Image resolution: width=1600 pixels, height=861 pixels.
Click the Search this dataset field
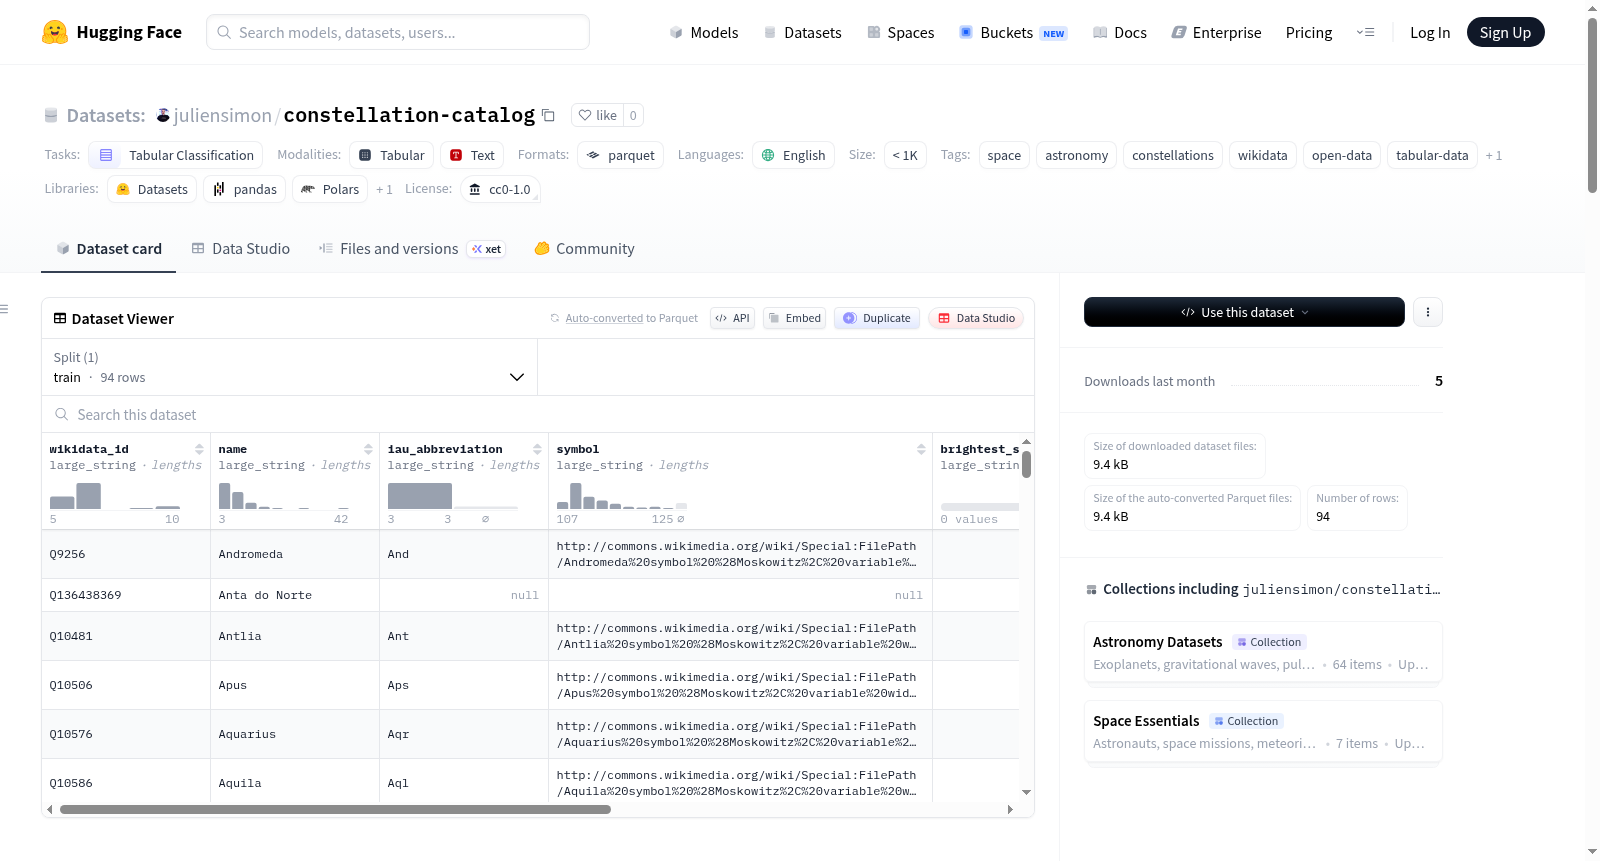click(x=538, y=414)
